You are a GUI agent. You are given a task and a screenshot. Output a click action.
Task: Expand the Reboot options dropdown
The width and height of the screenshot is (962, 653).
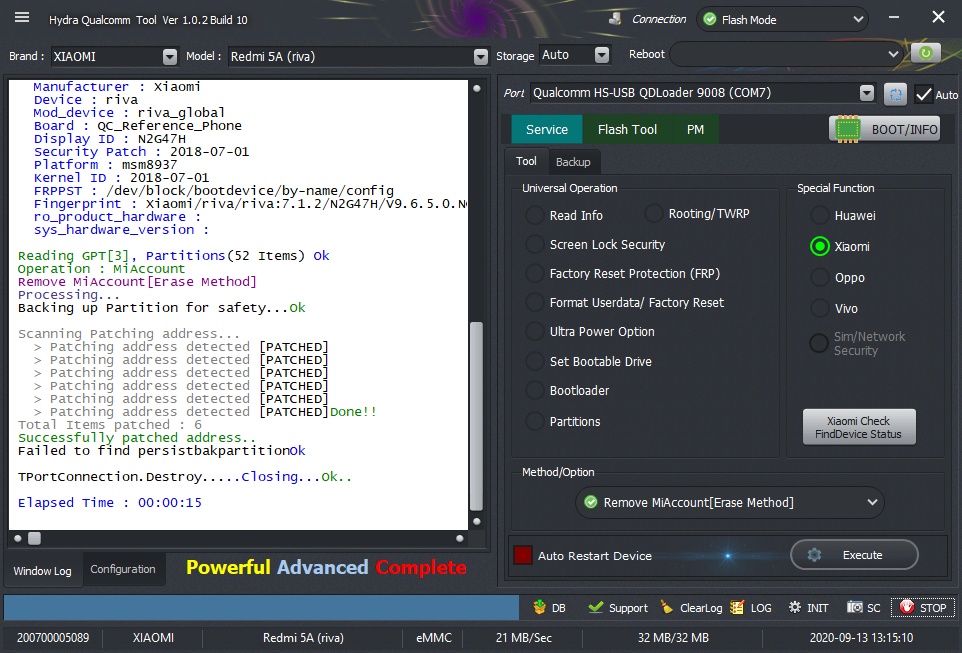coord(893,54)
